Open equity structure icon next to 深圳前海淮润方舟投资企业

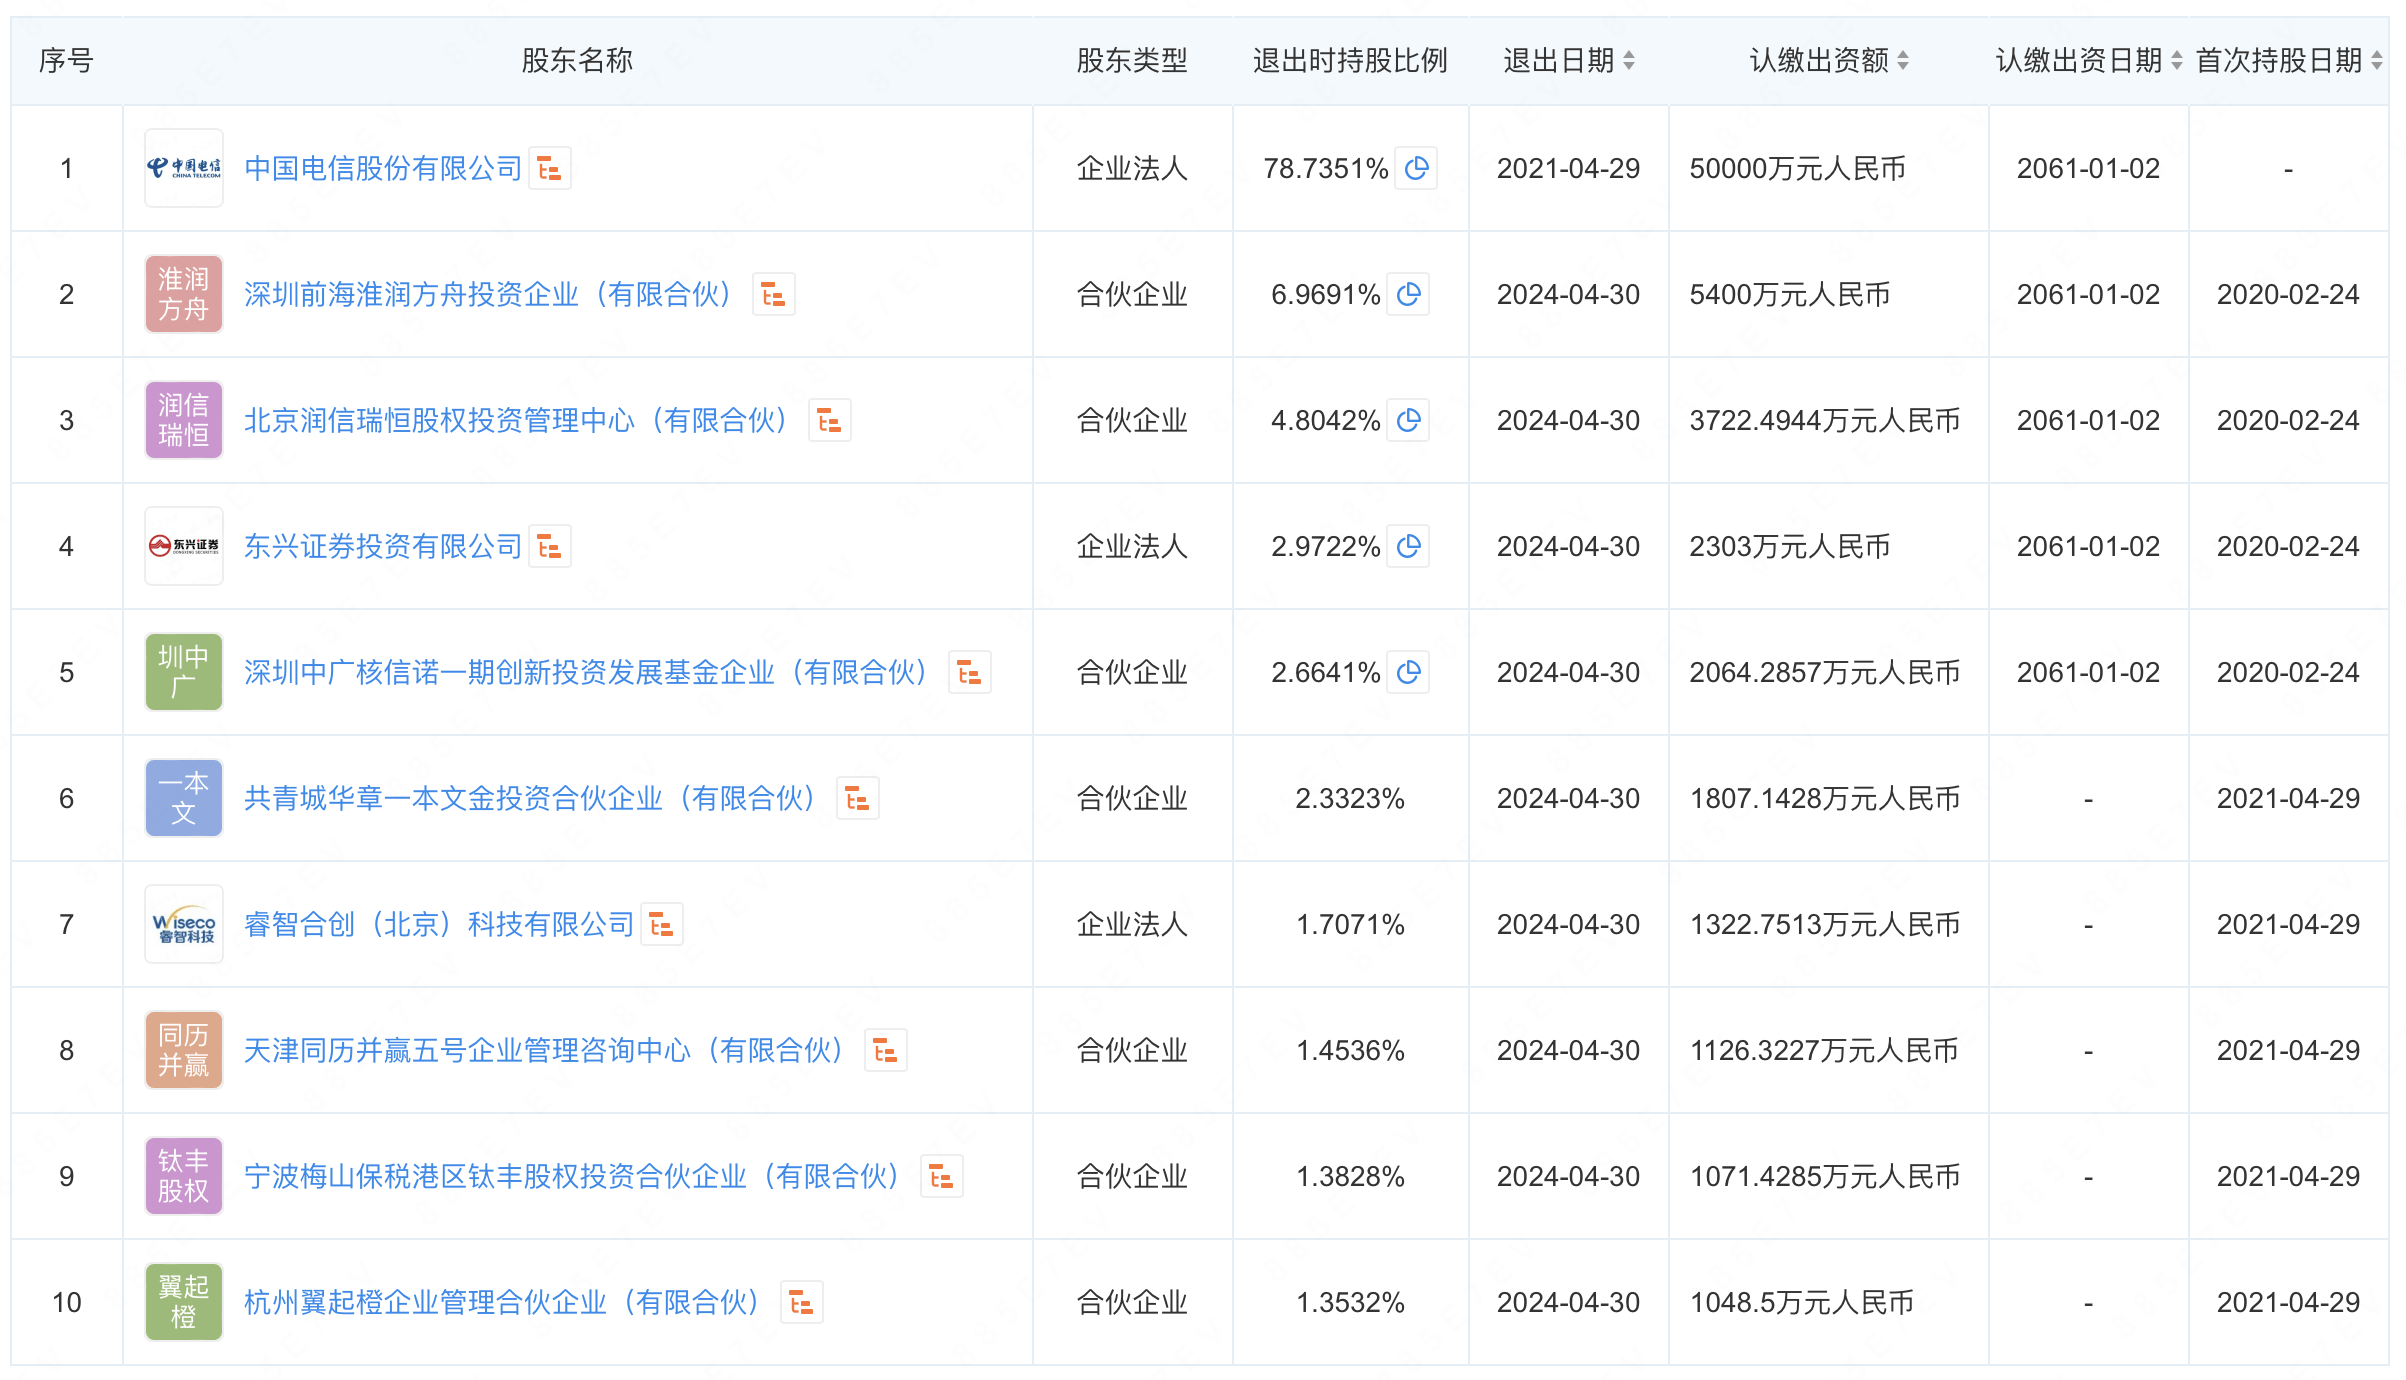[x=773, y=294]
